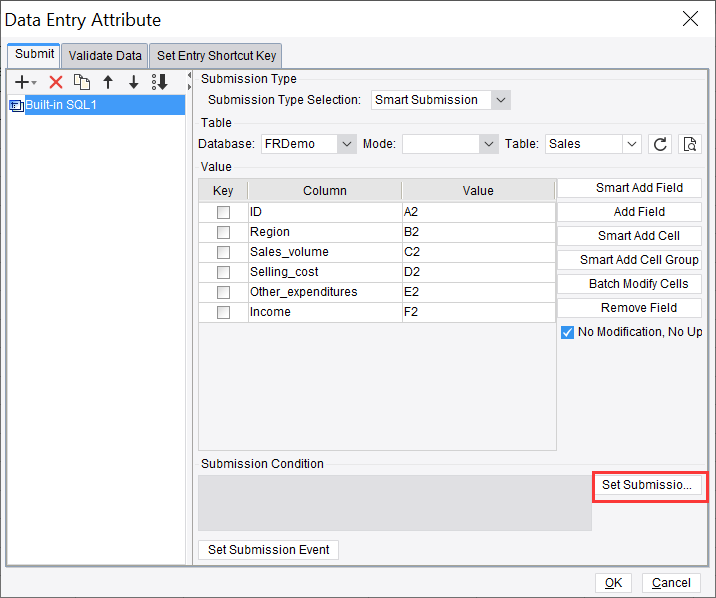The height and width of the screenshot is (598, 716).
Task: Check the Key box for Income
Action: [x=223, y=312]
